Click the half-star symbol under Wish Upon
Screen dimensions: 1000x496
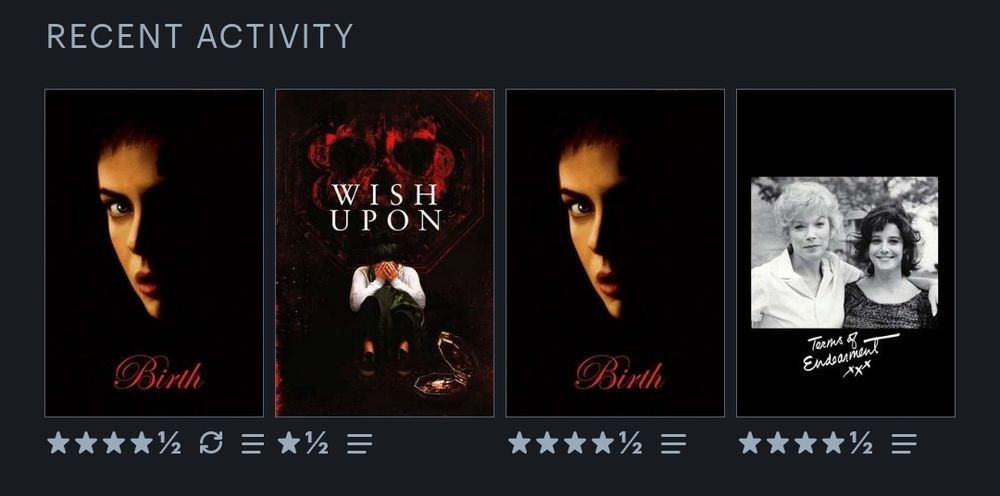coord(317,442)
